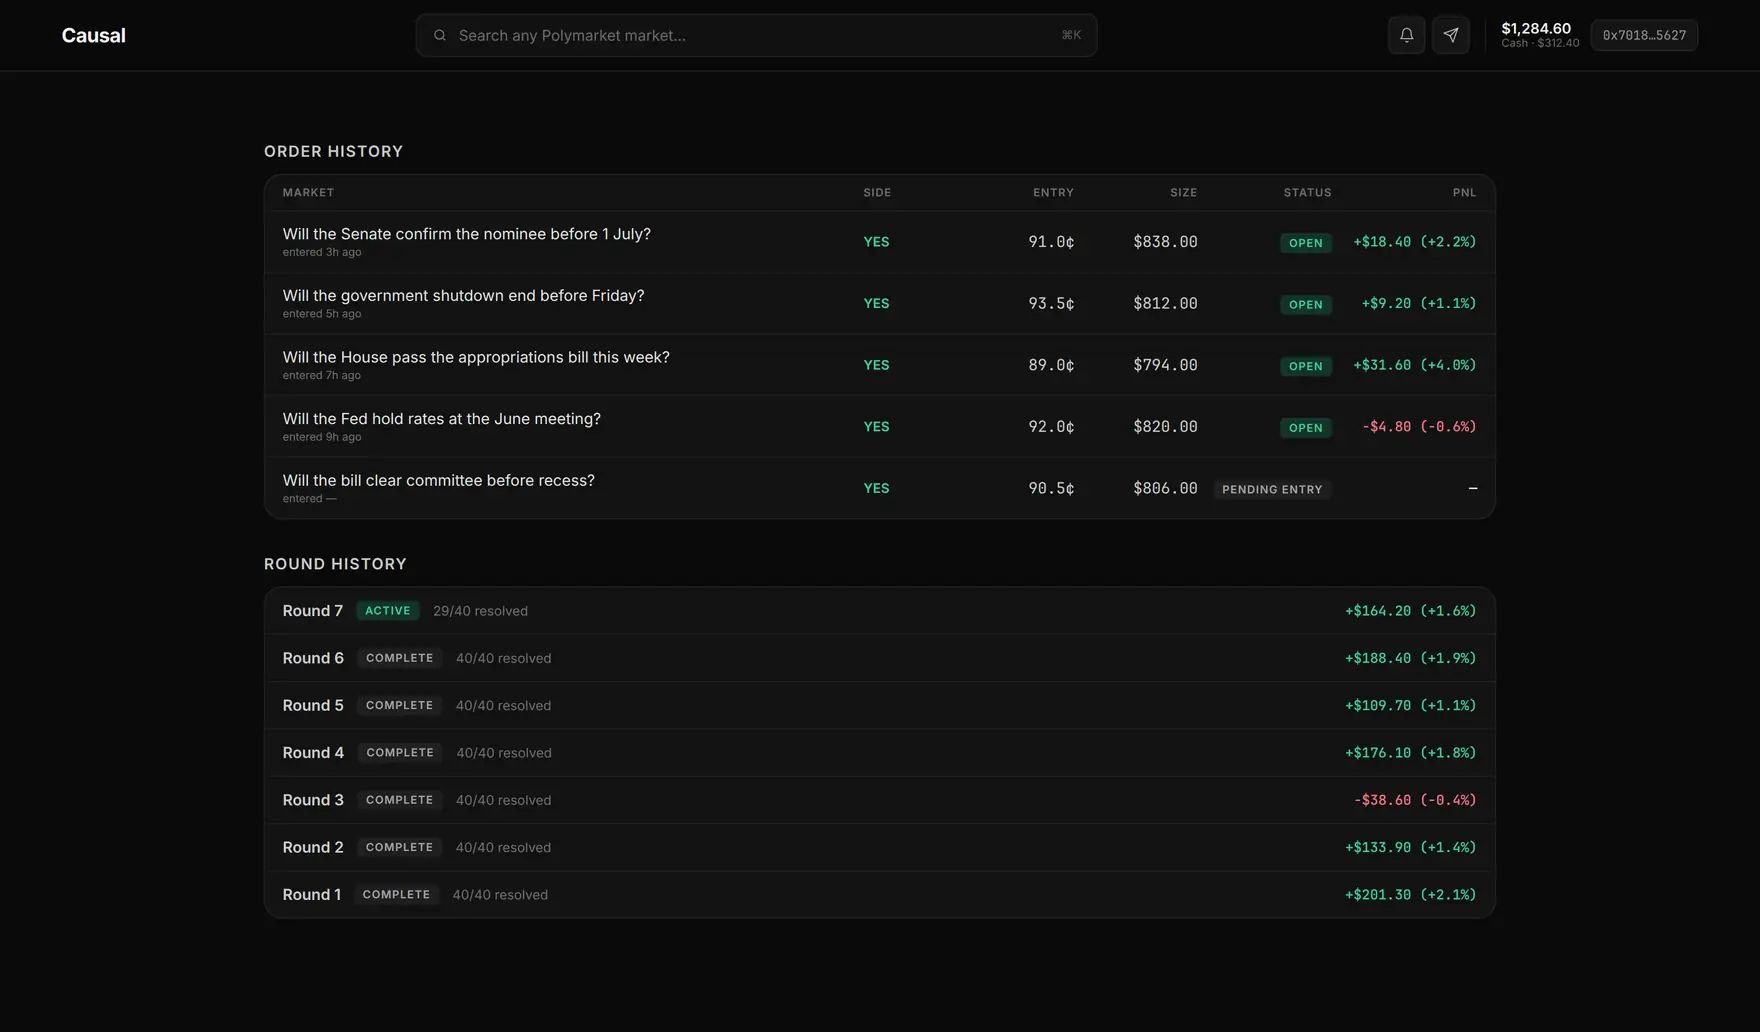The width and height of the screenshot is (1760, 1032).
Task: Click the ⌘K shortcut hint
Action: (x=1071, y=35)
